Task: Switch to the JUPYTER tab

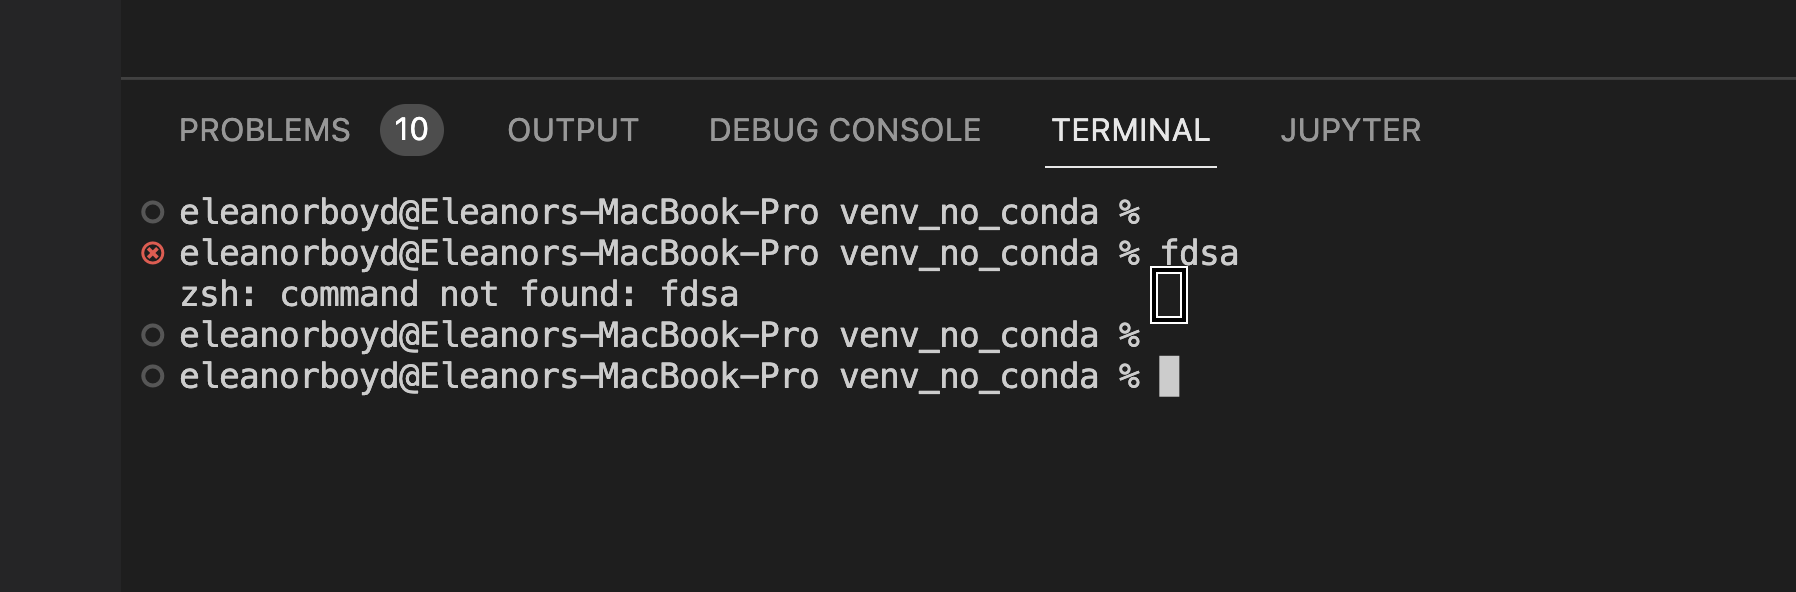Action: tap(1350, 129)
